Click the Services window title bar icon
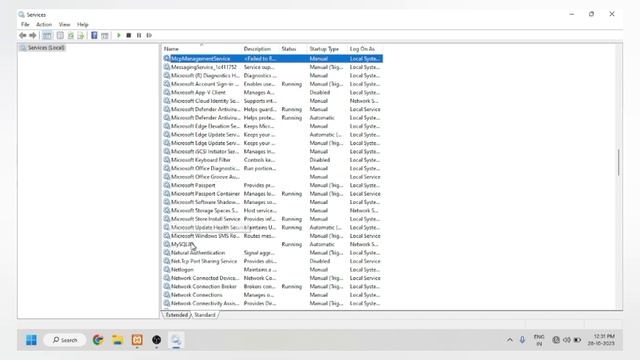Screen dimensions: 640x360 coord(22,14)
